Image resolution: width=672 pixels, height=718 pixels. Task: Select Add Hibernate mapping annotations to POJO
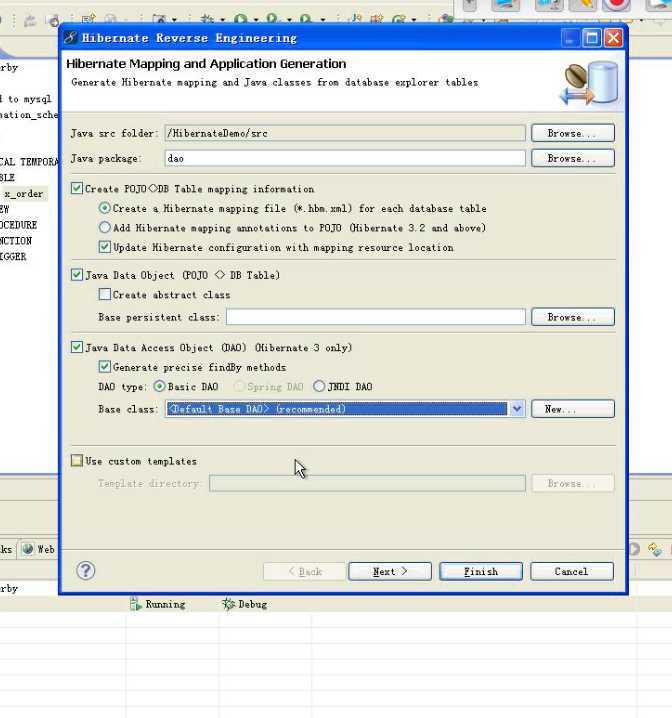point(105,227)
